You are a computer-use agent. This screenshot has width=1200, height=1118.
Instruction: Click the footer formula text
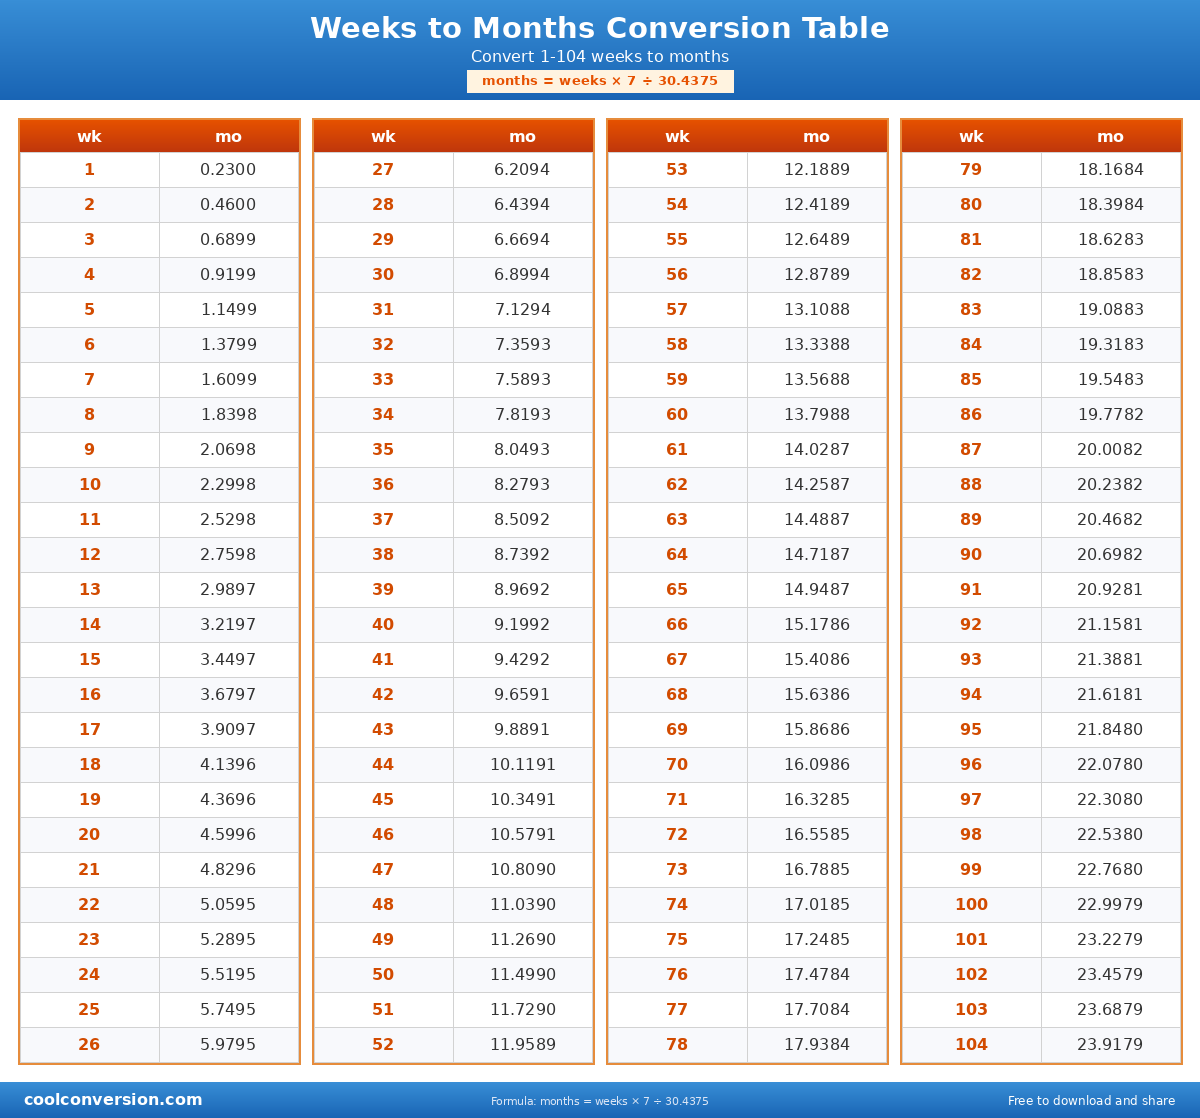click(x=600, y=1101)
